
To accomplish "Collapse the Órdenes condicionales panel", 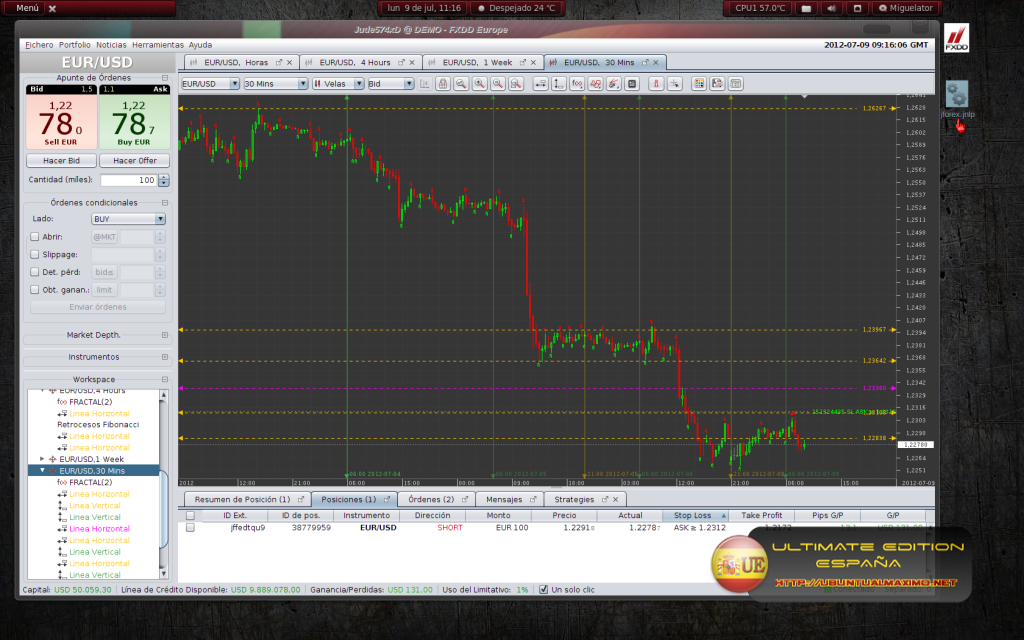I will click(x=165, y=203).
